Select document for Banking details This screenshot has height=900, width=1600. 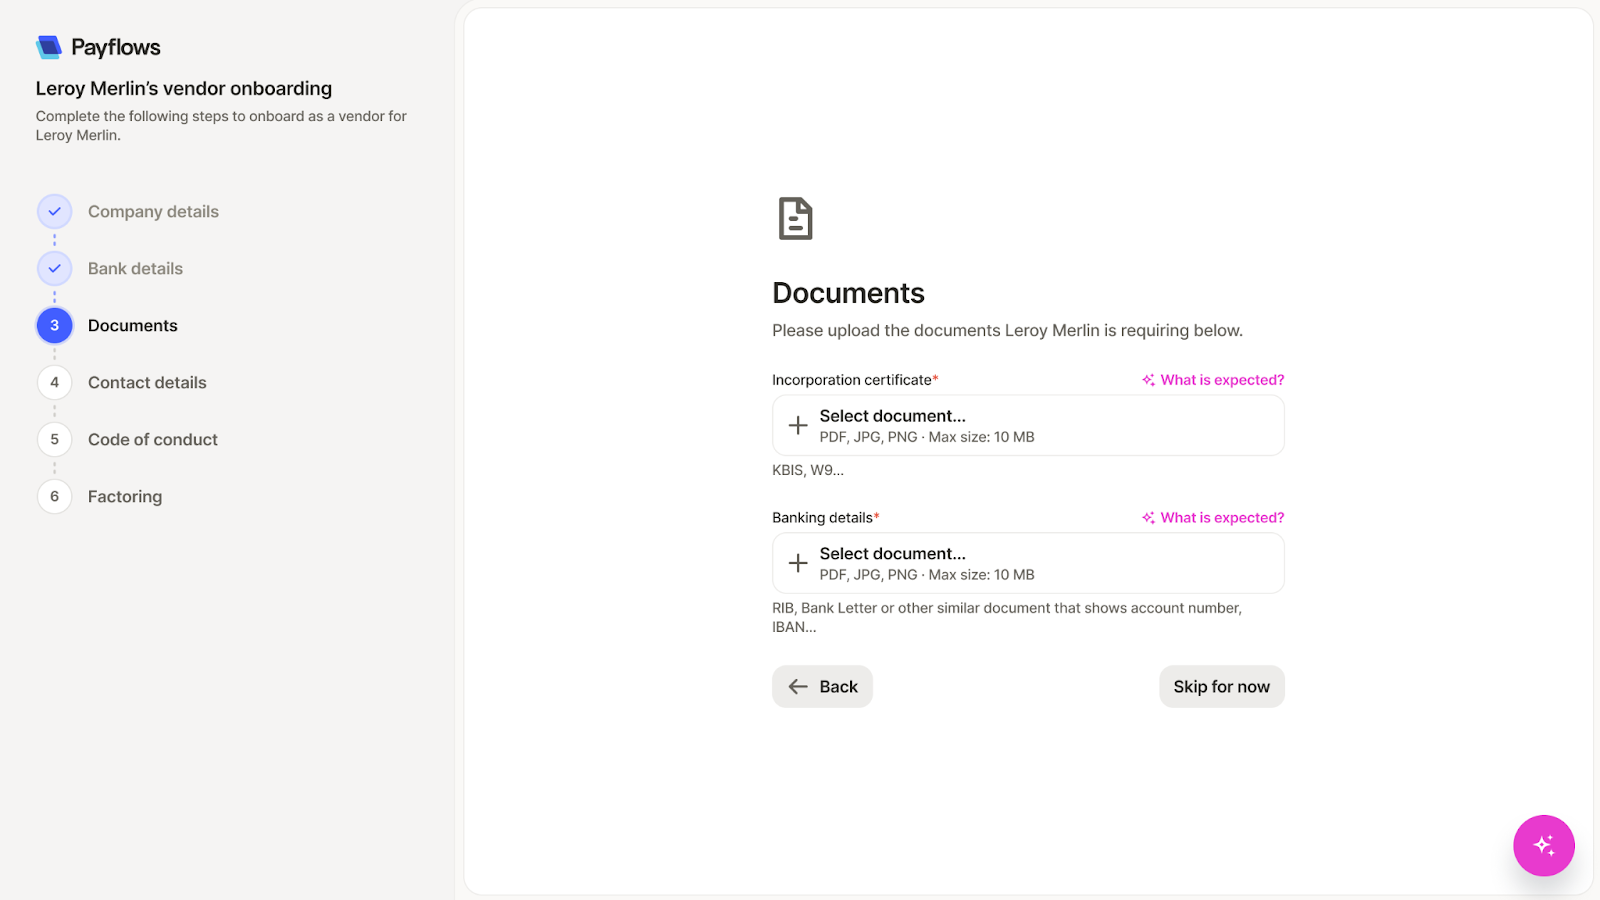tap(1028, 563)
